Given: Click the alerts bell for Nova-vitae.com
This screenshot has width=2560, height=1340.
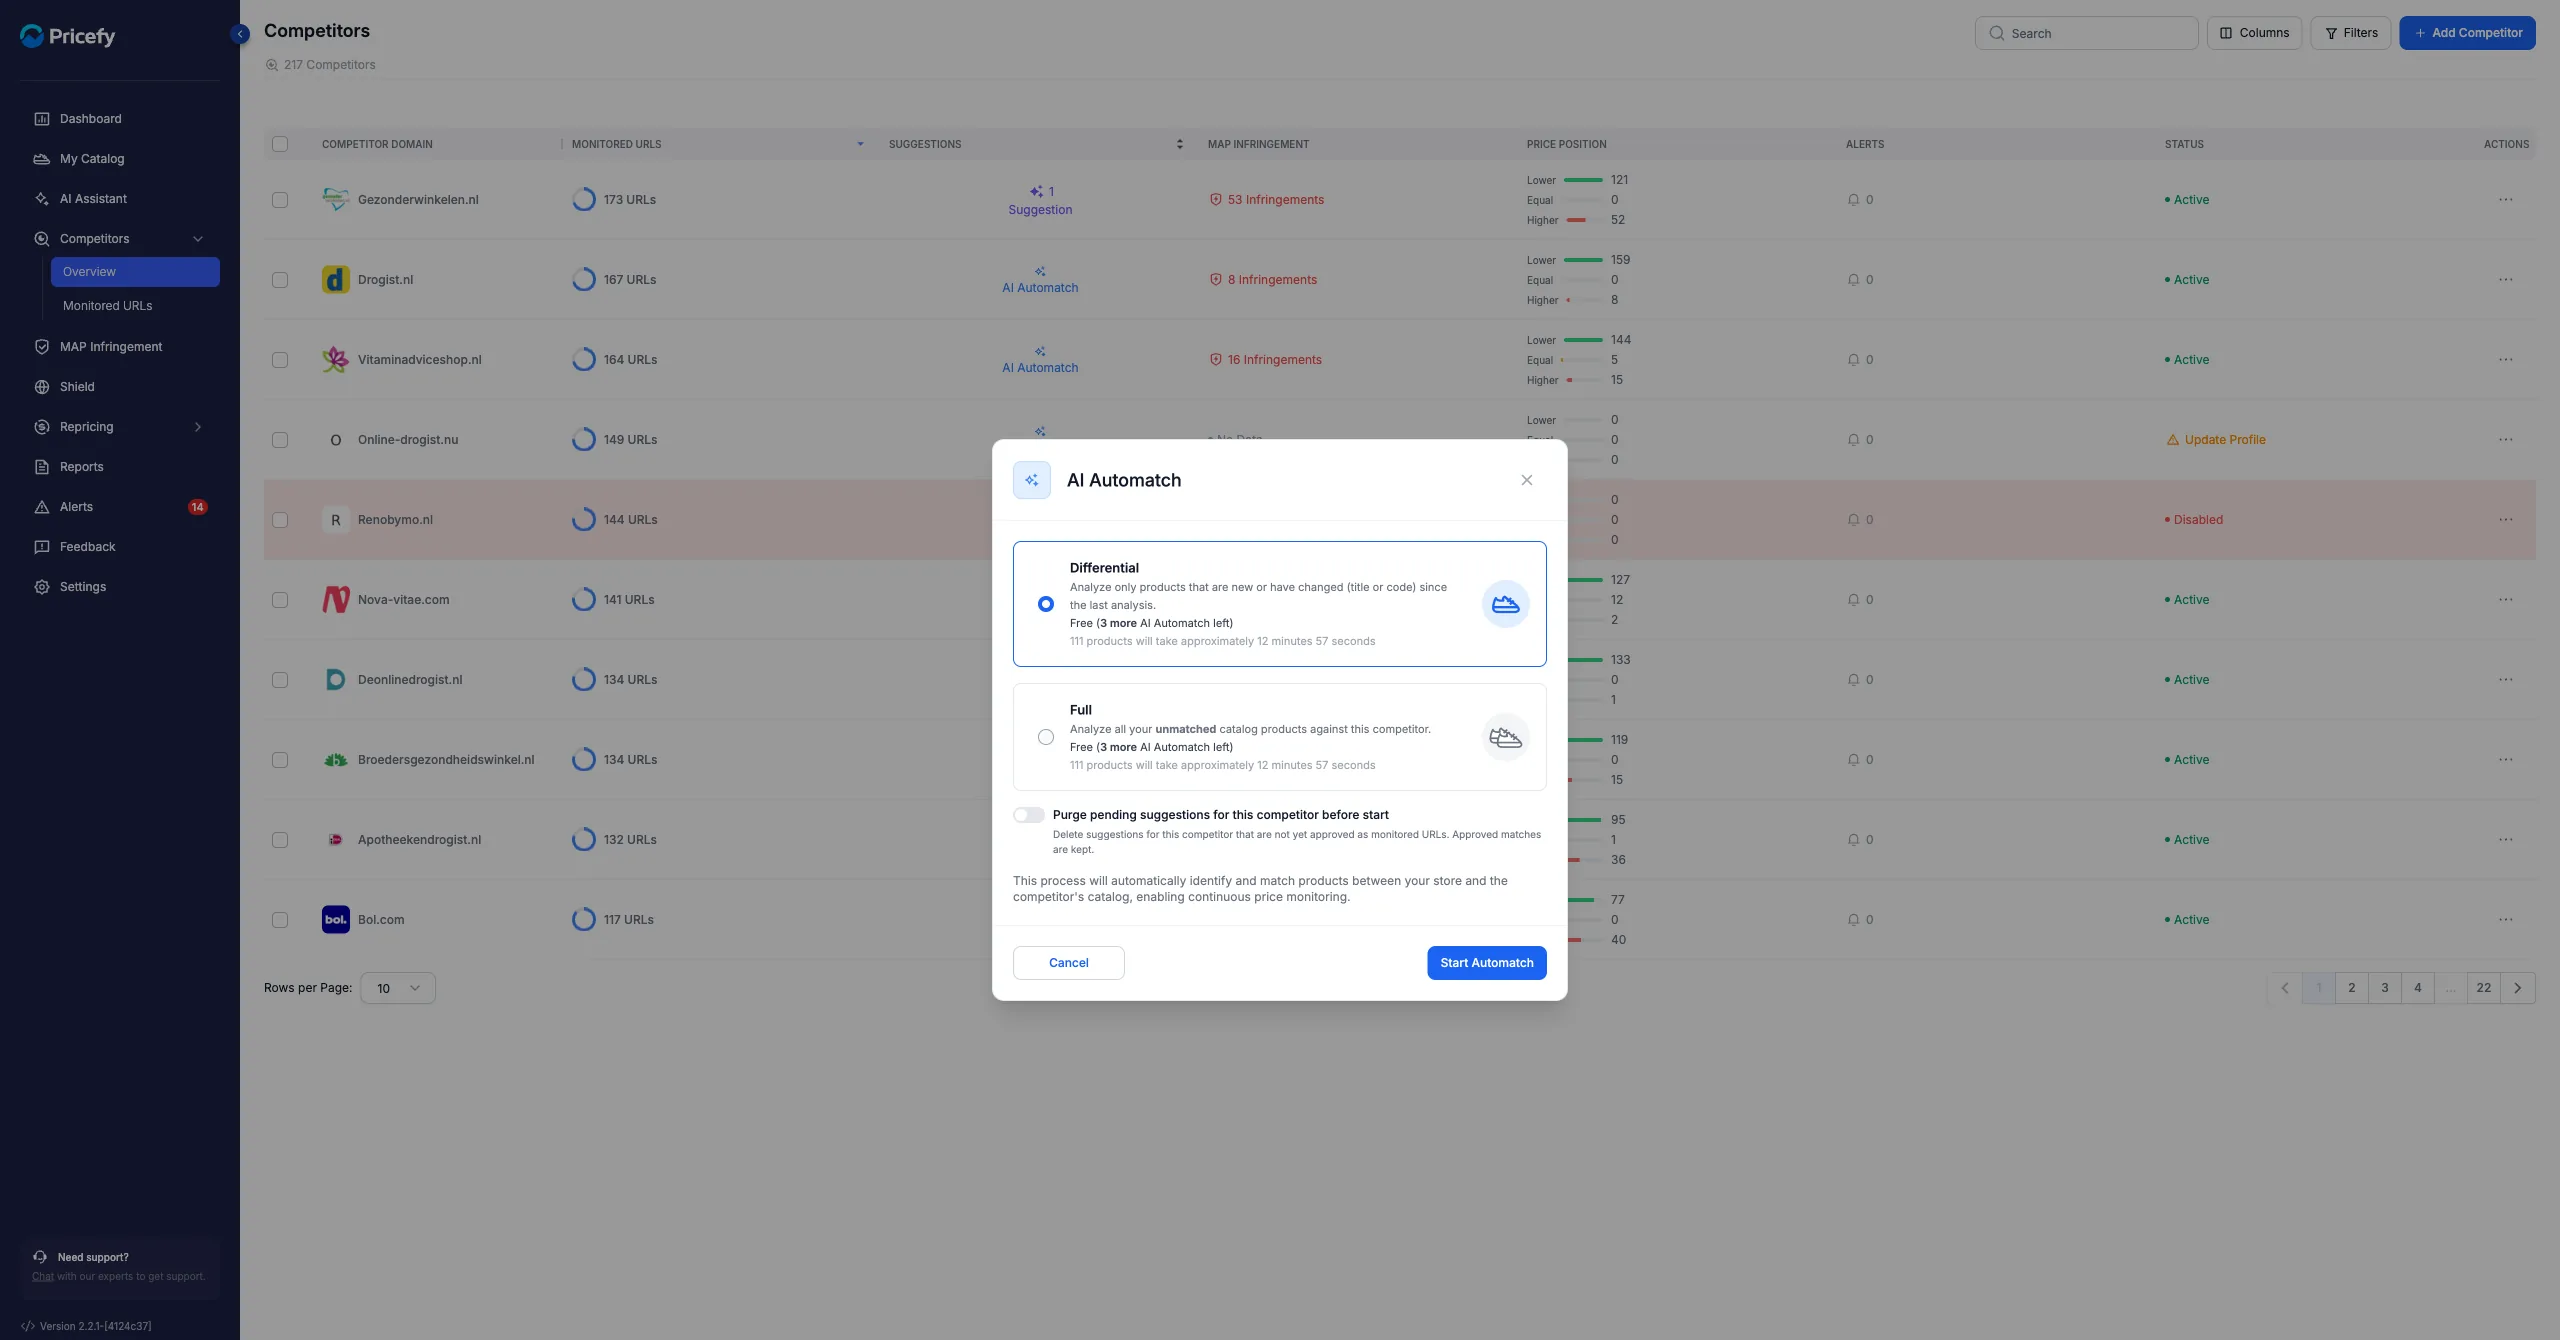Looking at the screenshot, I should (1853, 600).
